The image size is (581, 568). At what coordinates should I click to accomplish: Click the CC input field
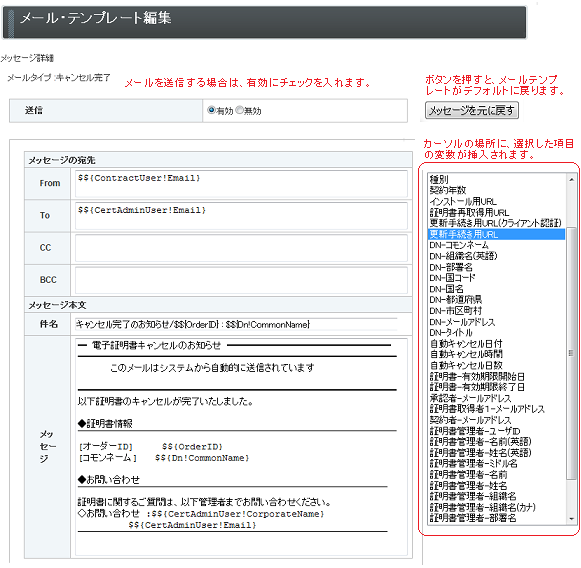click(x=241, y=248)
